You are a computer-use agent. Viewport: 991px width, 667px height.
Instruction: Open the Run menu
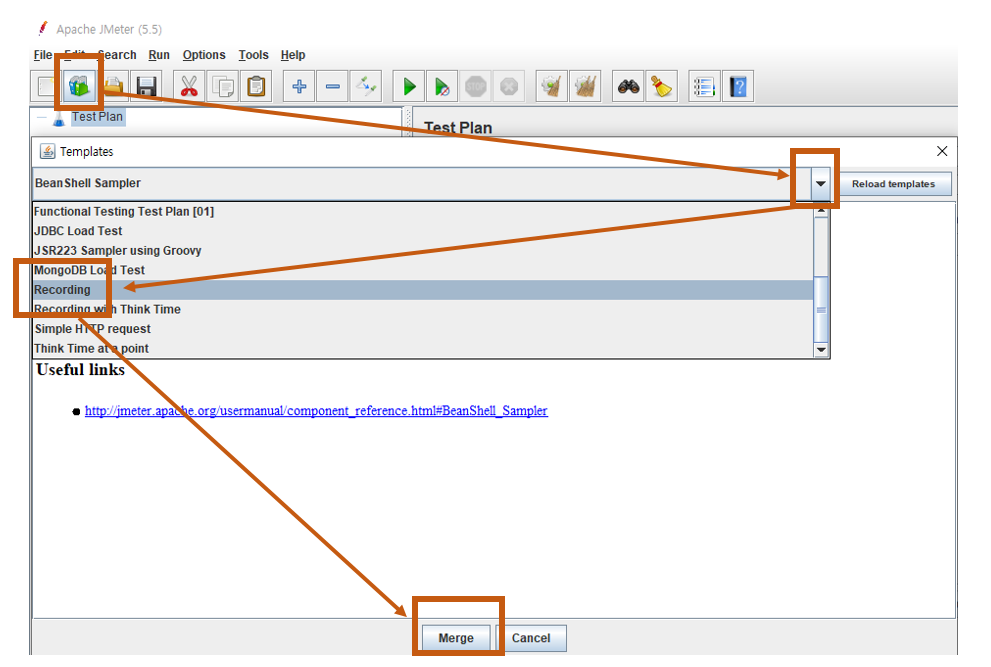pos(159,55)
